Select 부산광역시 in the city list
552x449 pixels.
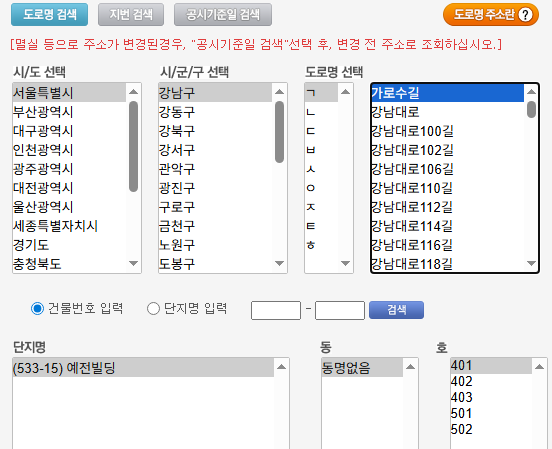pos(69,112)
